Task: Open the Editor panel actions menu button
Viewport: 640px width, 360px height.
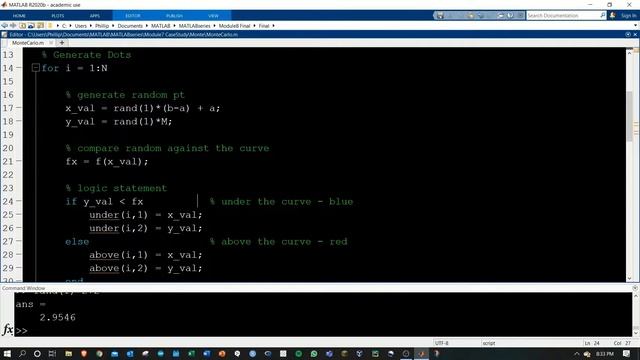Action: point(628,34)
